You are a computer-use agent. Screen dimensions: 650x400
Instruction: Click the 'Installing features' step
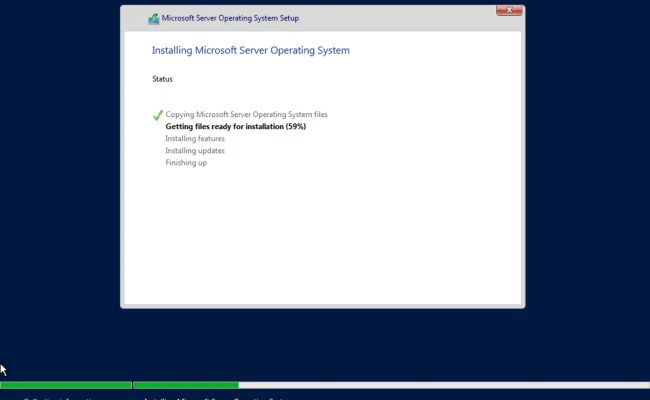(195, 138)
